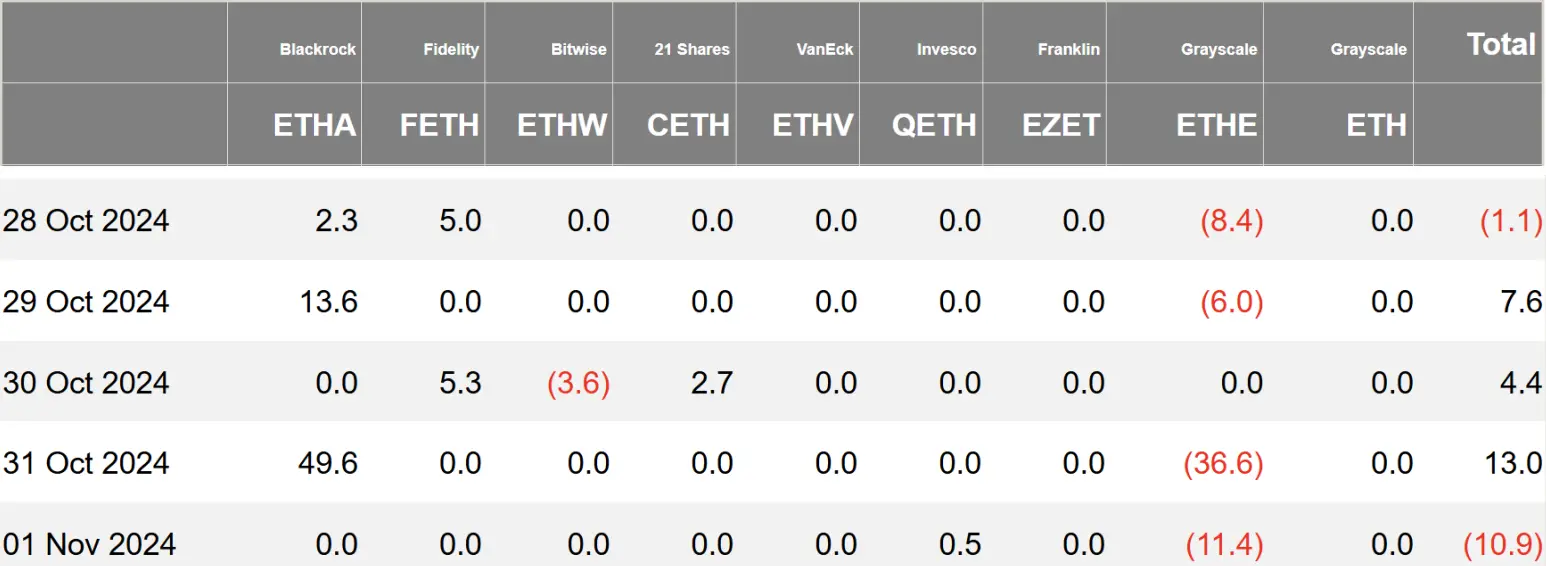Viewport: 1546px width, 566px height.
Task: Click the Blackrock column header
Action: point(317,49)
